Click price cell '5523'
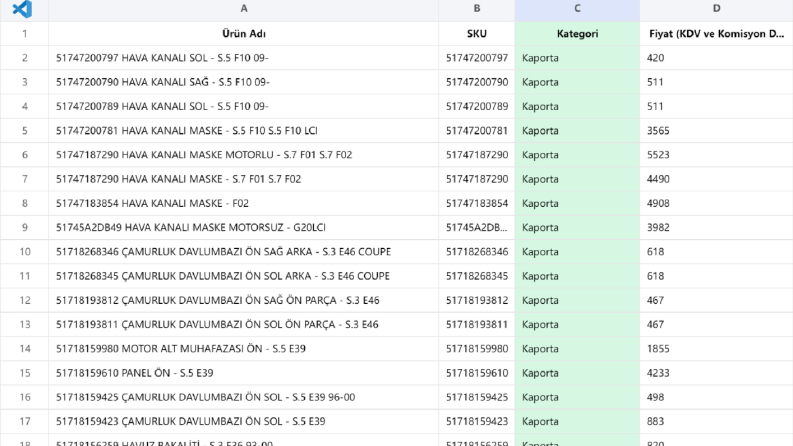793x446 pixels. pos(716,155)
